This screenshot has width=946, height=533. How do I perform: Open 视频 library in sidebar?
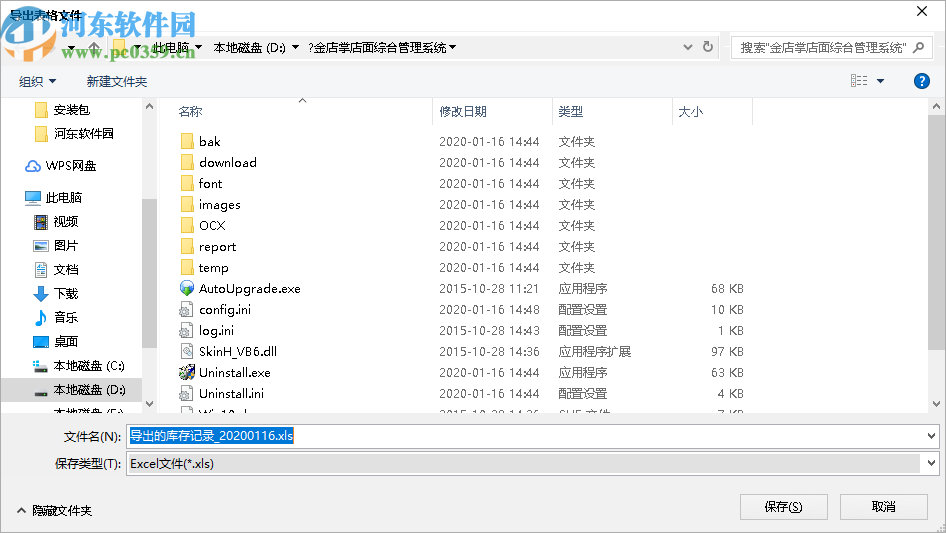56,222
